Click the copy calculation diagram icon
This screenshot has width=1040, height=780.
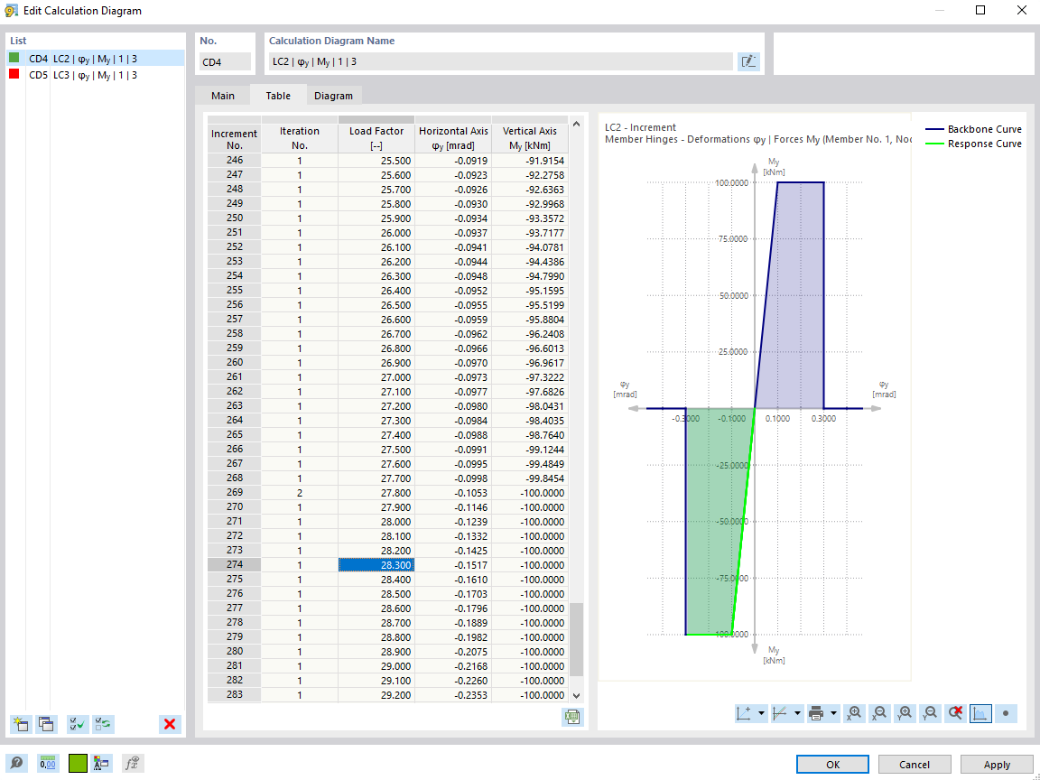[x=46, y=724]
